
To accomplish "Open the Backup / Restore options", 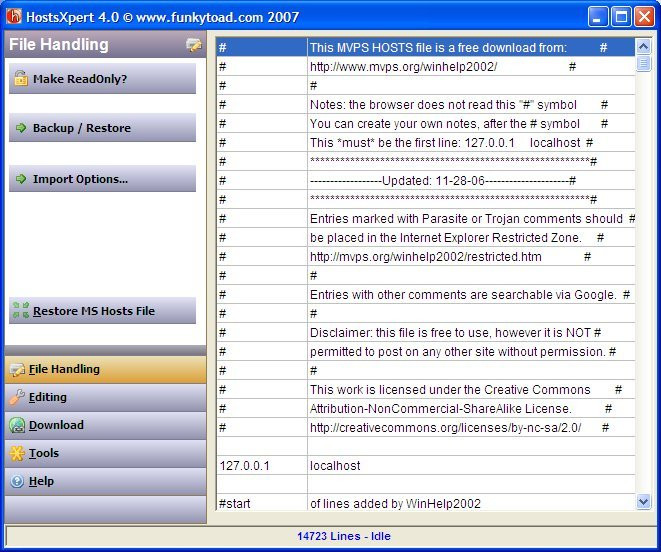I will pos(102,127).
